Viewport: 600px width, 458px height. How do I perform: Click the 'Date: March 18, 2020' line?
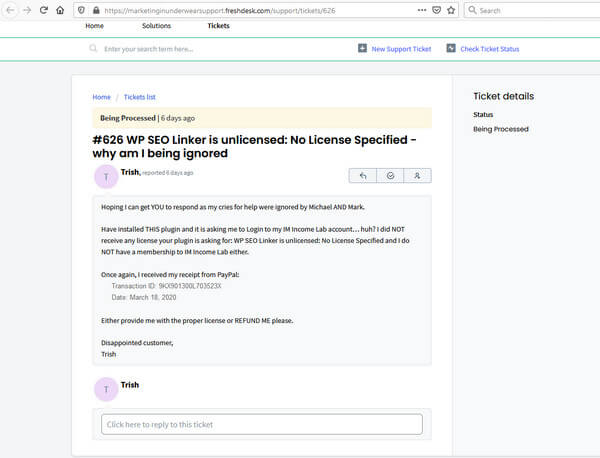(144, 297)
